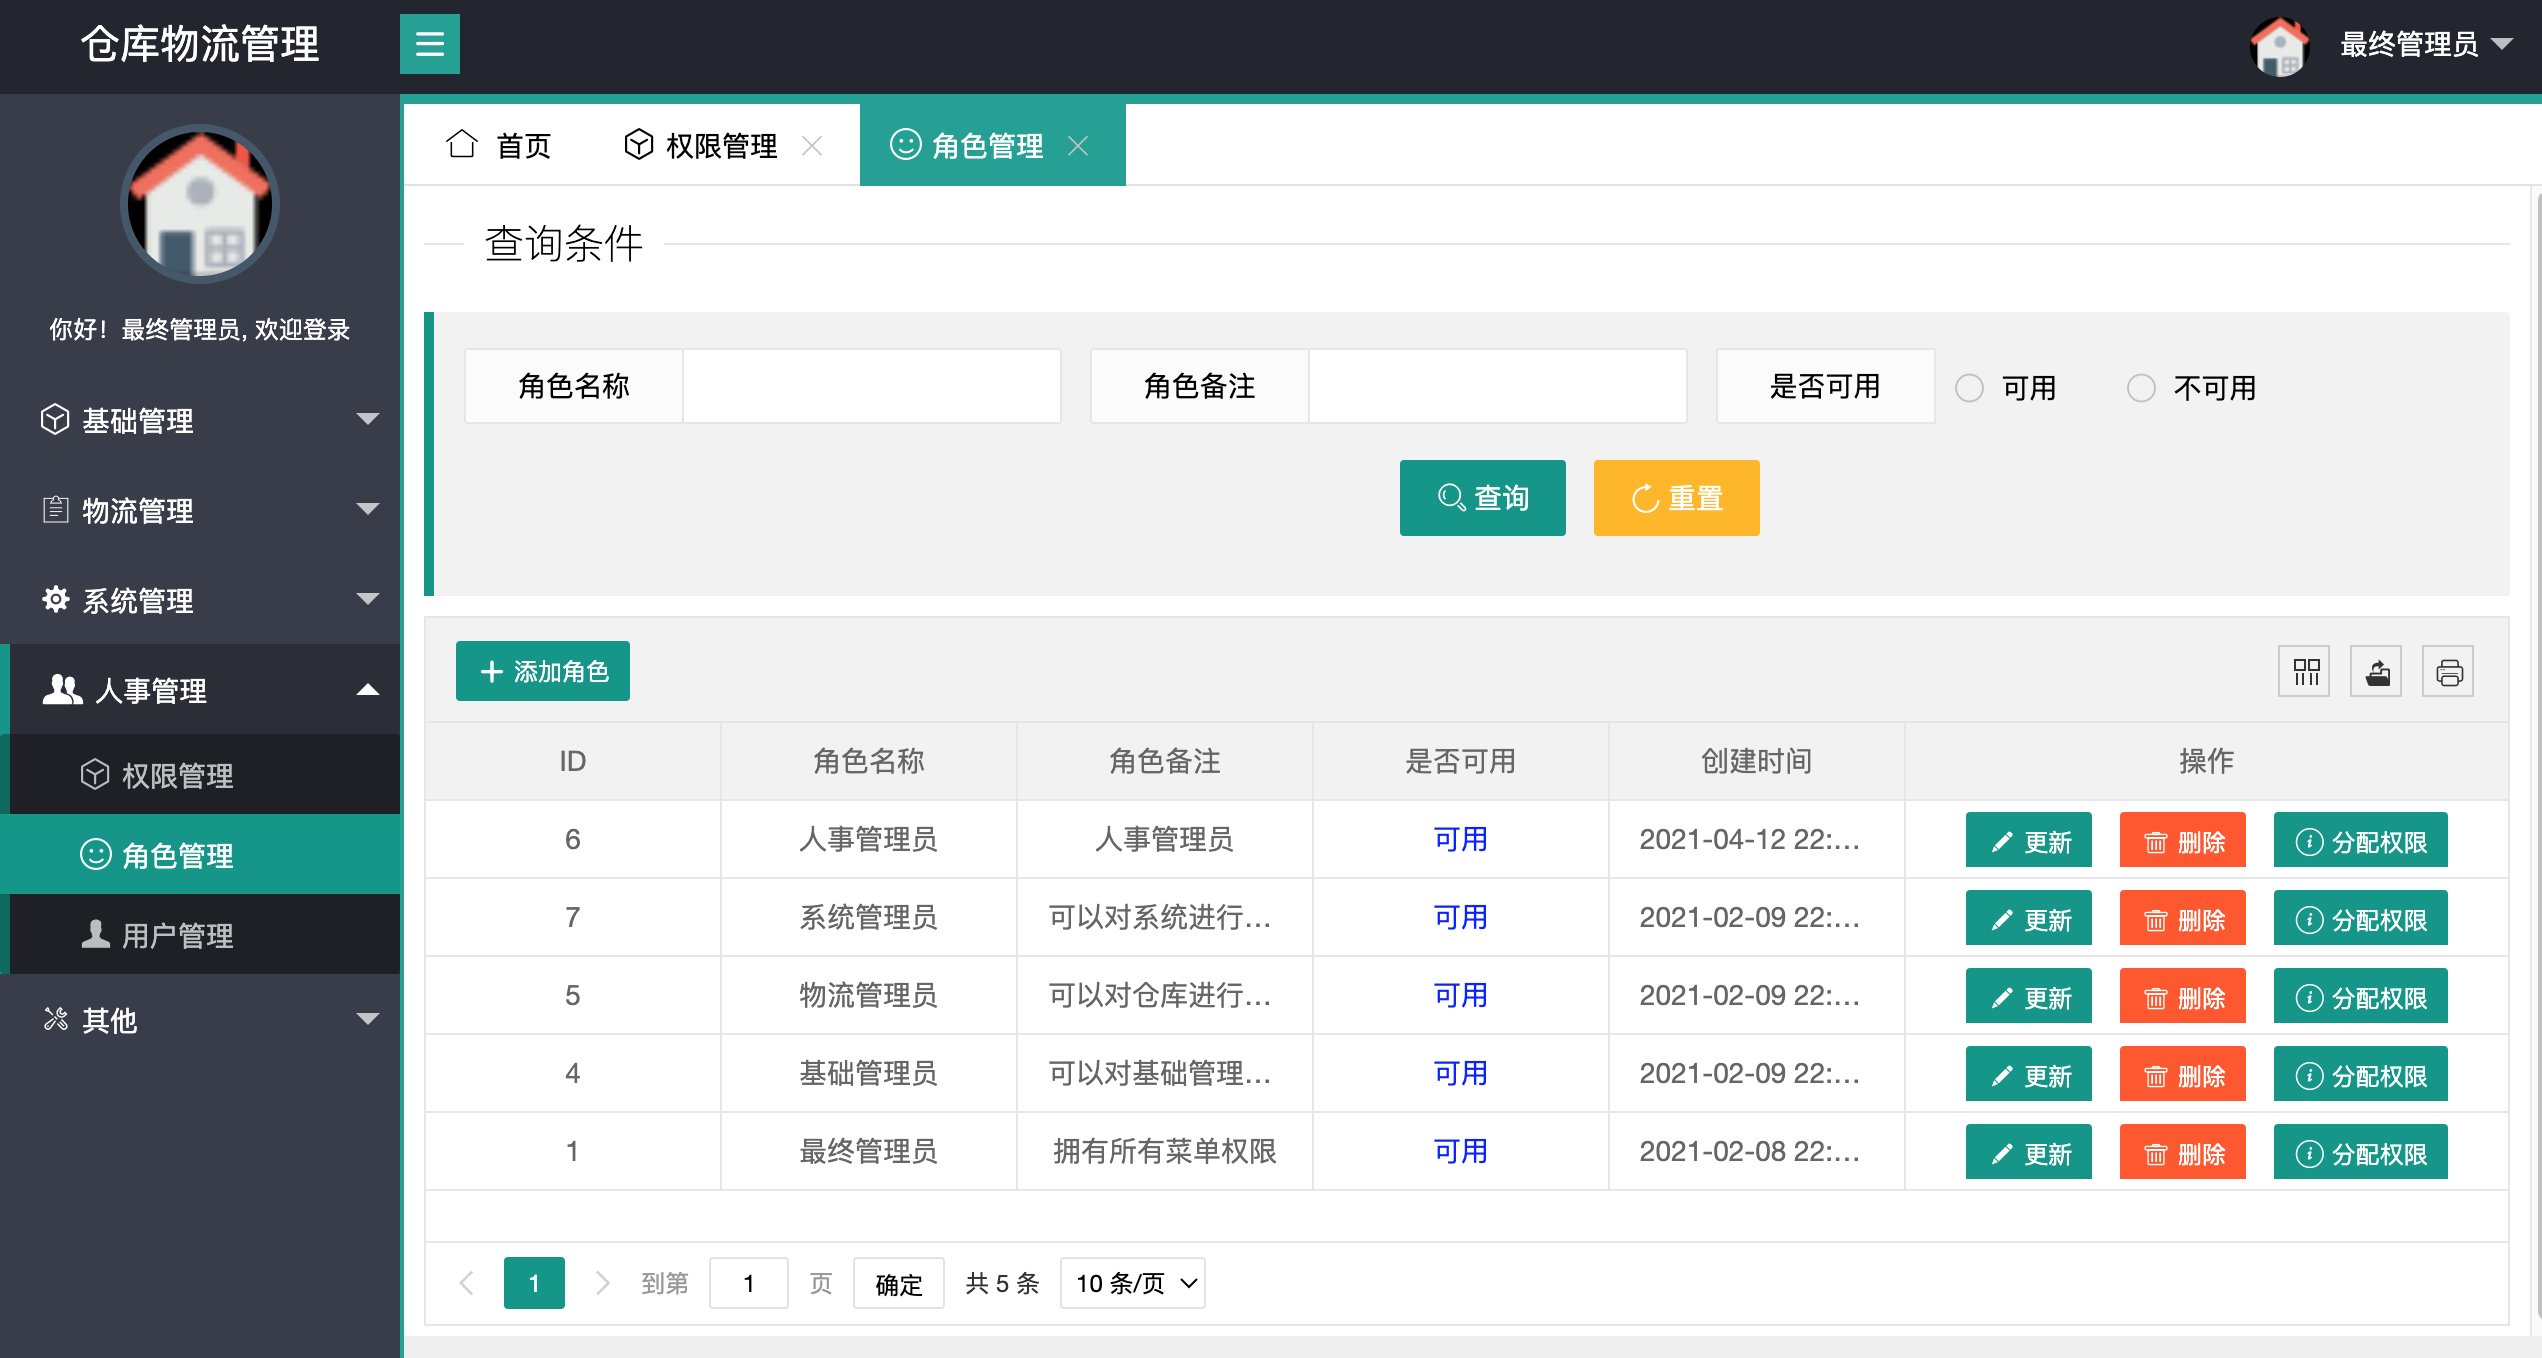Open the 最终管理员 user dropdown

(2425, 44)
